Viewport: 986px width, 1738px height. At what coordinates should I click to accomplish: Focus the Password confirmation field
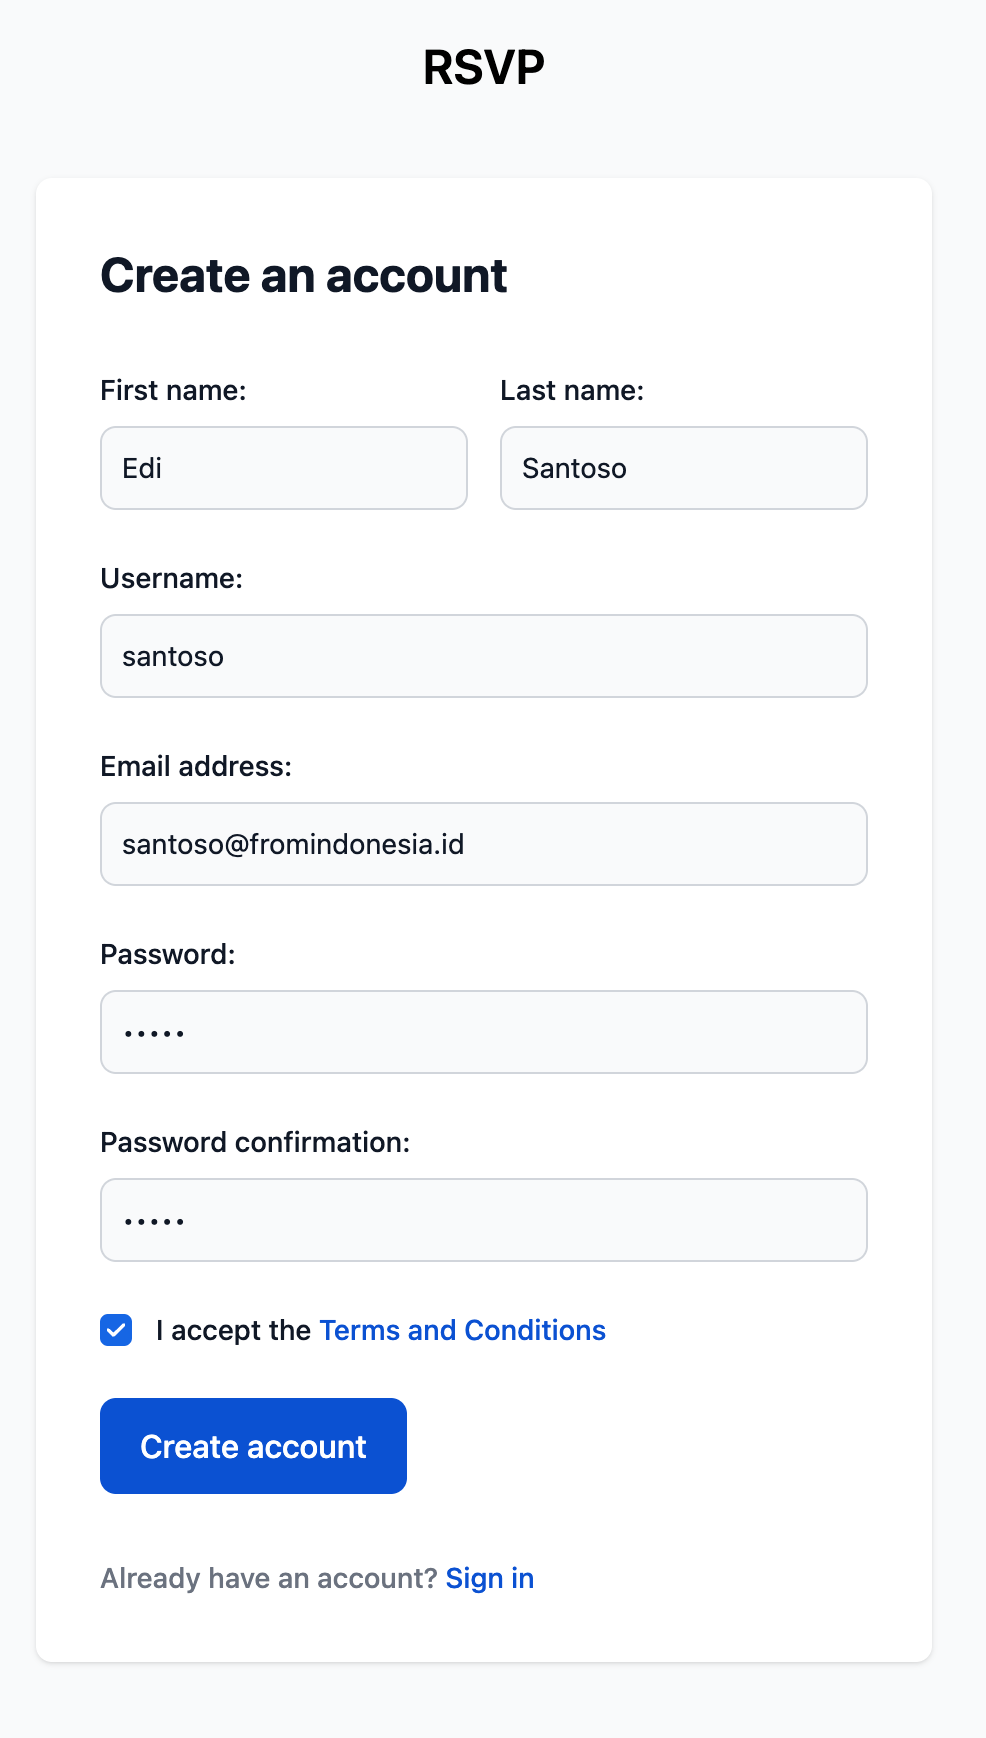click(x=483, y=1220)
